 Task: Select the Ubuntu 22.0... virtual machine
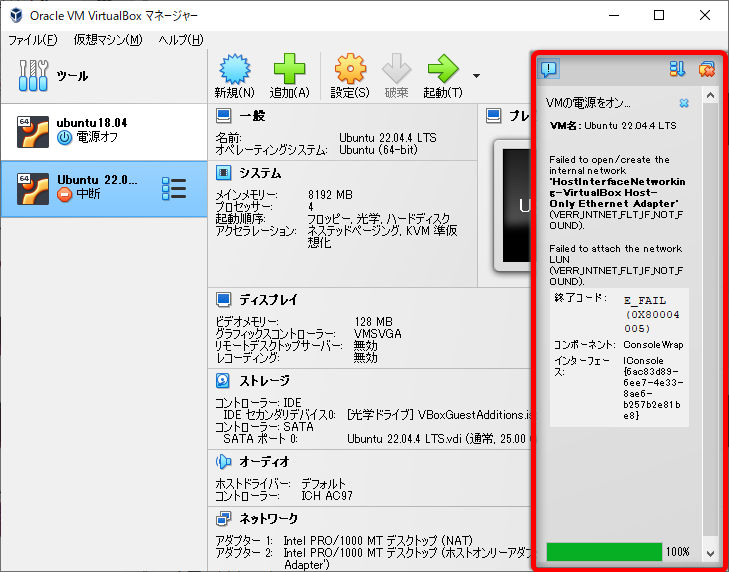coord(103,189)
